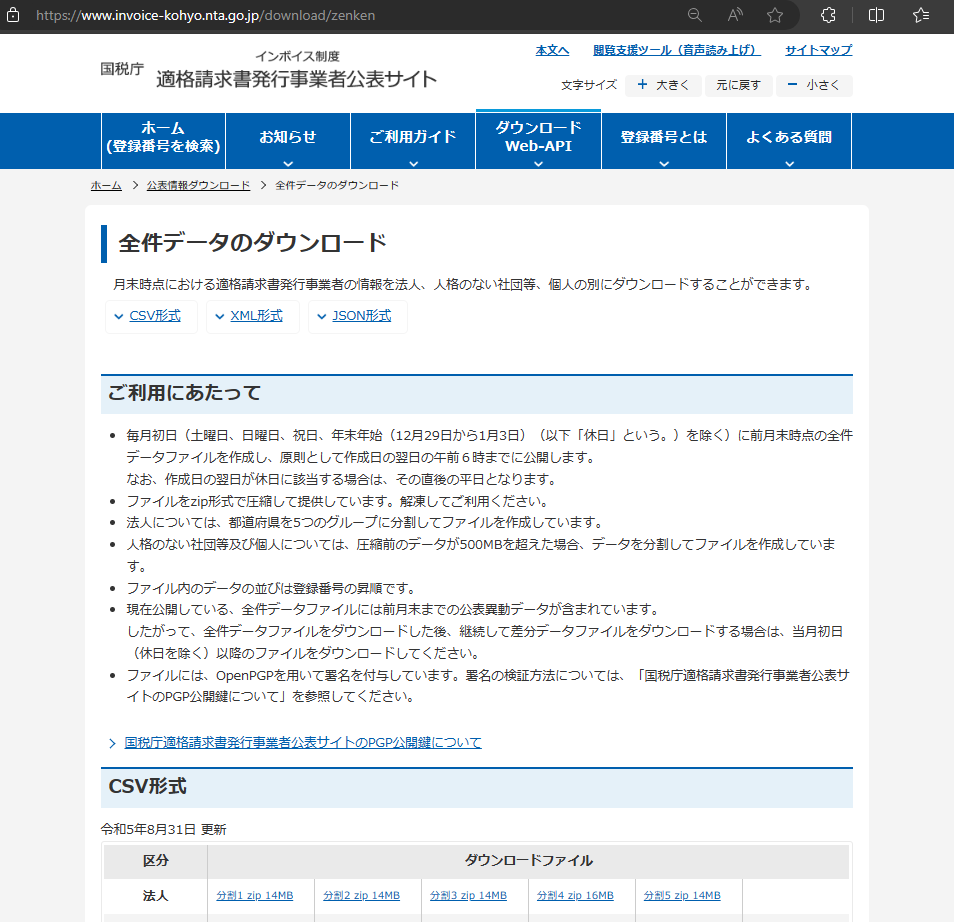Open the よくある質問 menu

click(x=788, y=141)
